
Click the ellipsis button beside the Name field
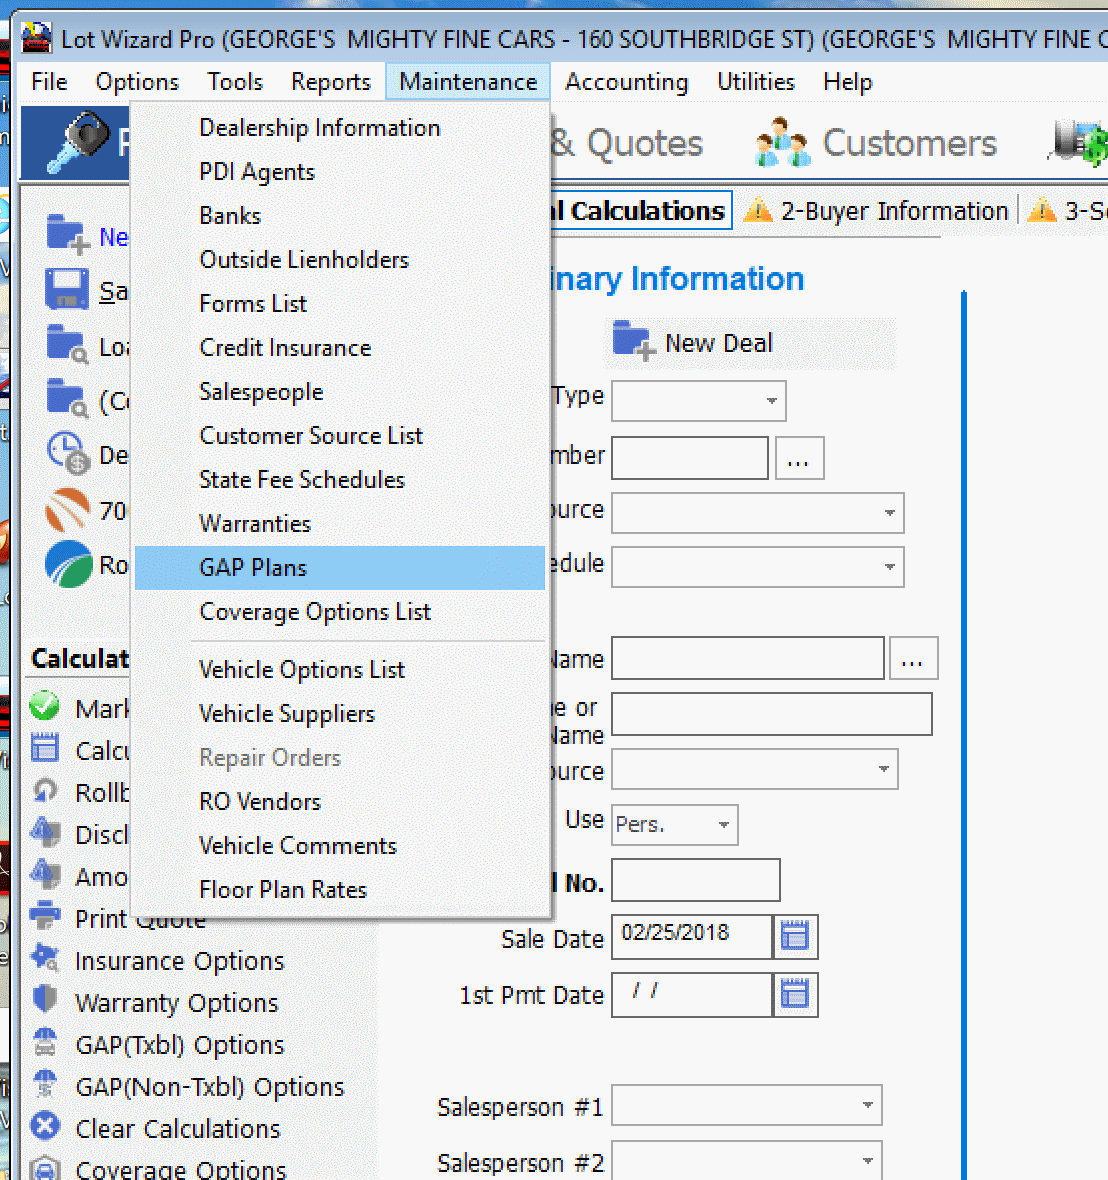[913, 658]
